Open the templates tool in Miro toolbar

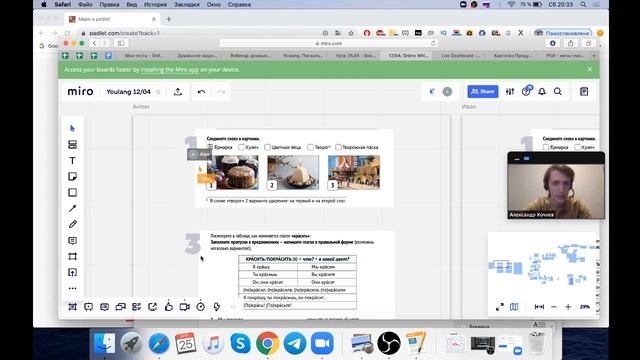tap(73, 144)
